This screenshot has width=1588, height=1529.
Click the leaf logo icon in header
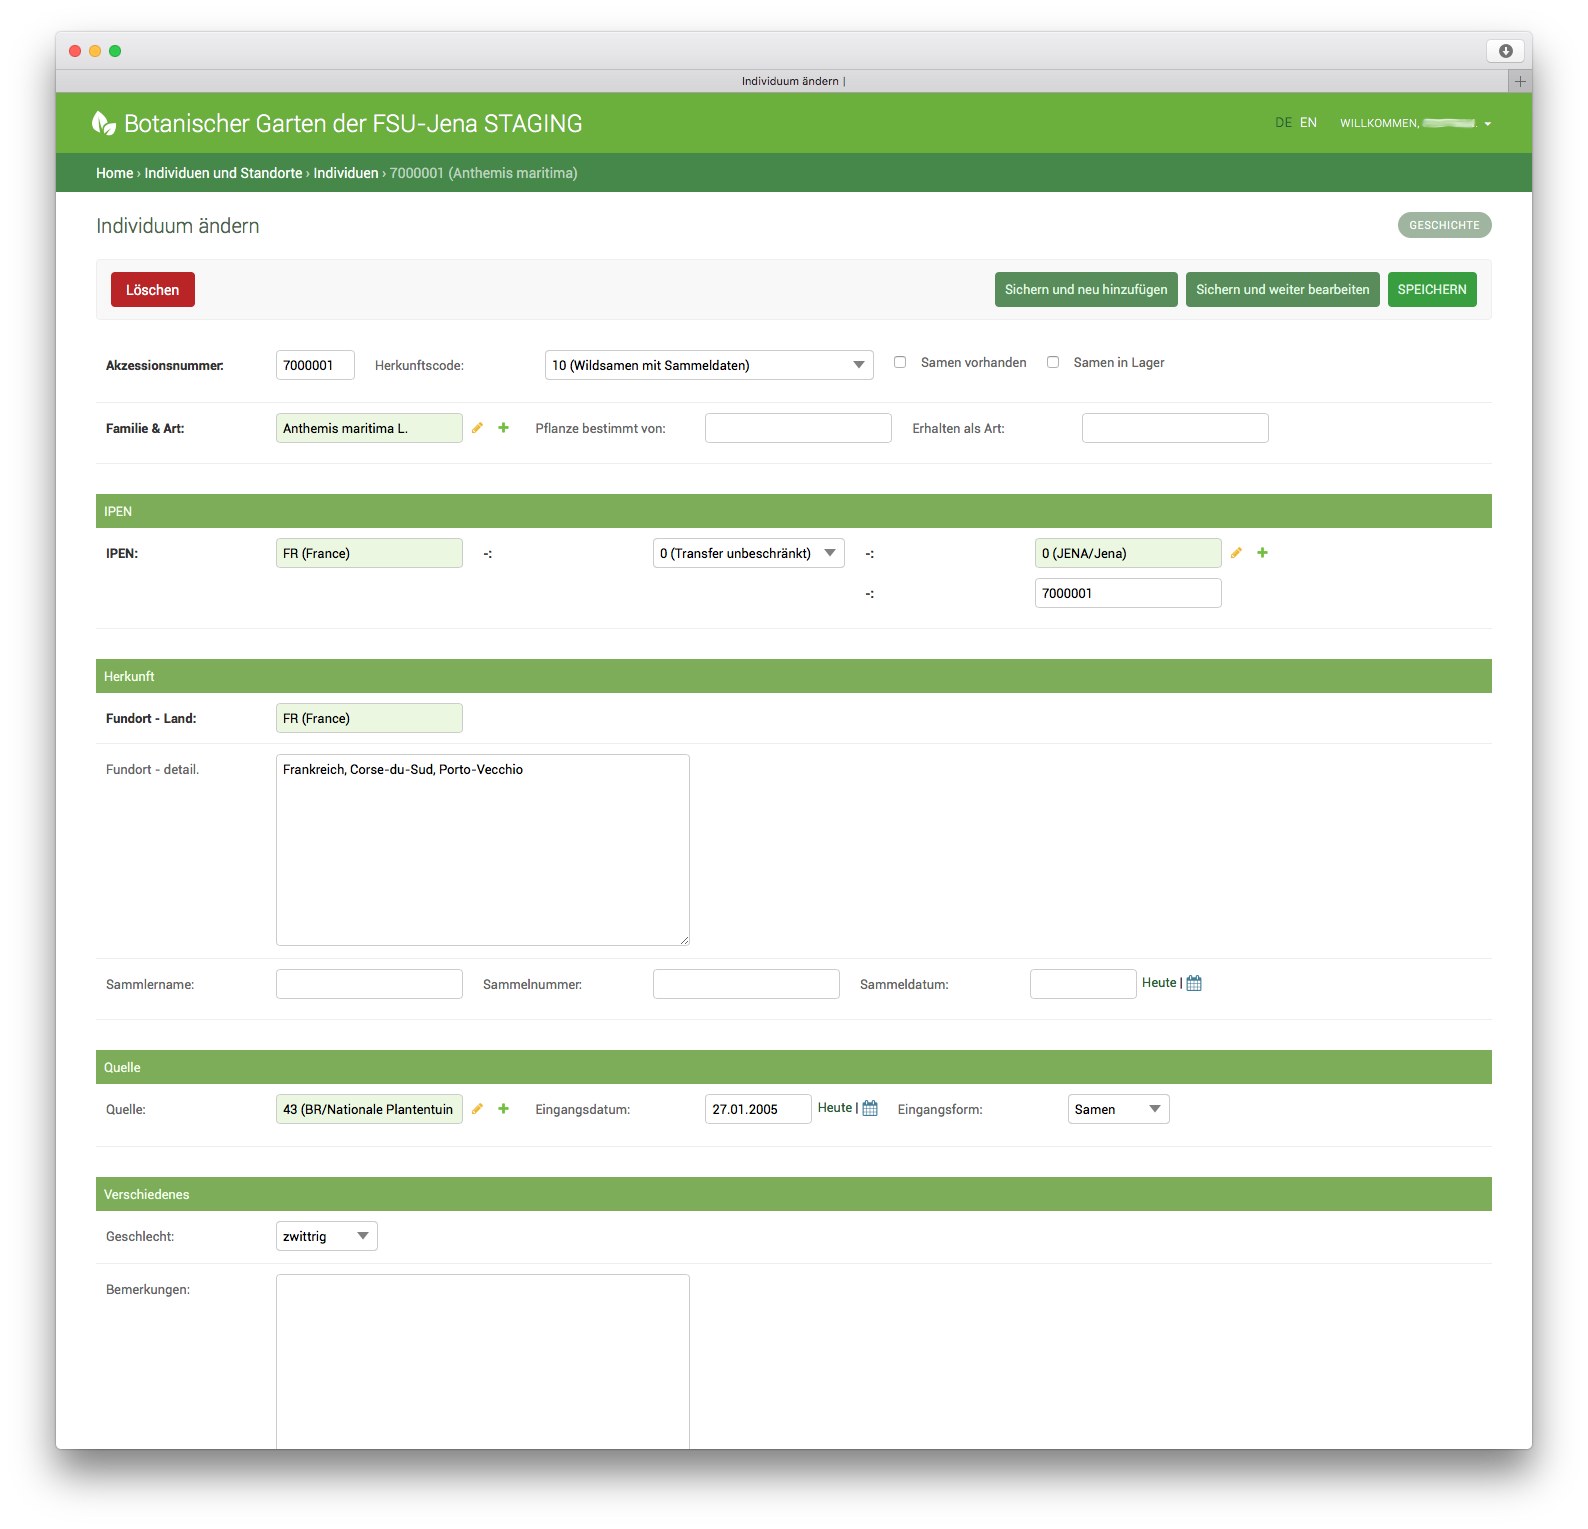coord(103,123)
